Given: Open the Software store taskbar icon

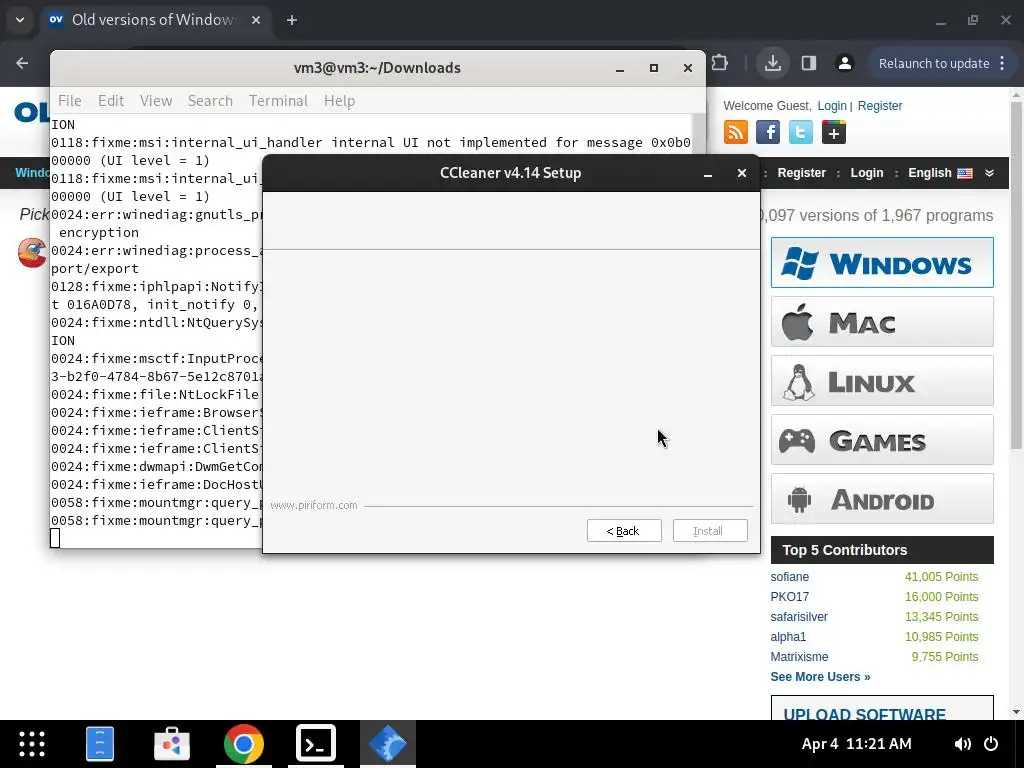Looking at the screenshot, I should click(x=172, y=744).
